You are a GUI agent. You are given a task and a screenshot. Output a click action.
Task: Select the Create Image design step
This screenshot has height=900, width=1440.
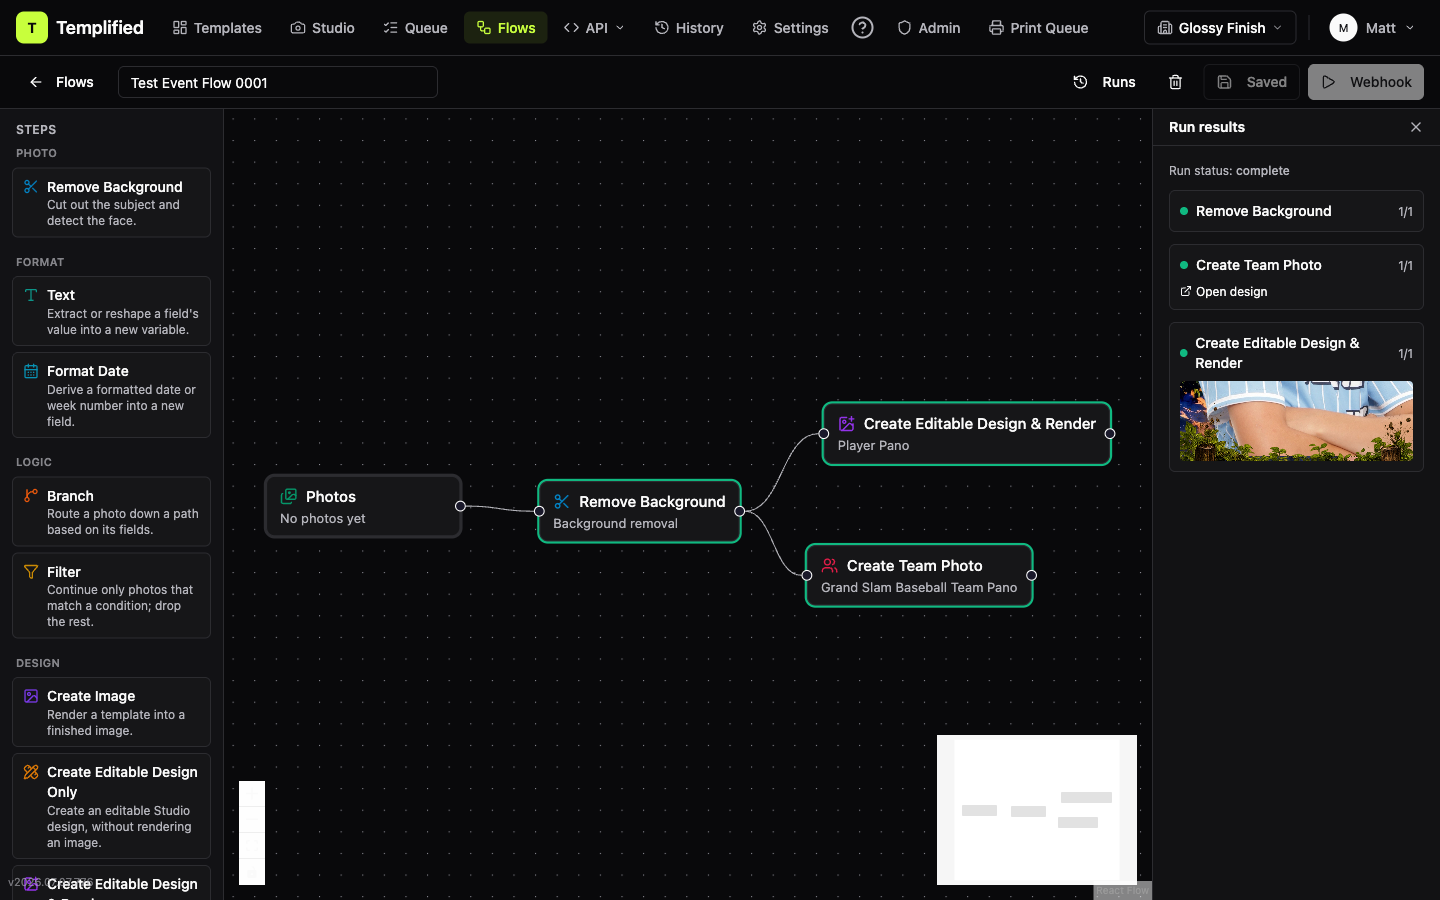coord(111,712)
